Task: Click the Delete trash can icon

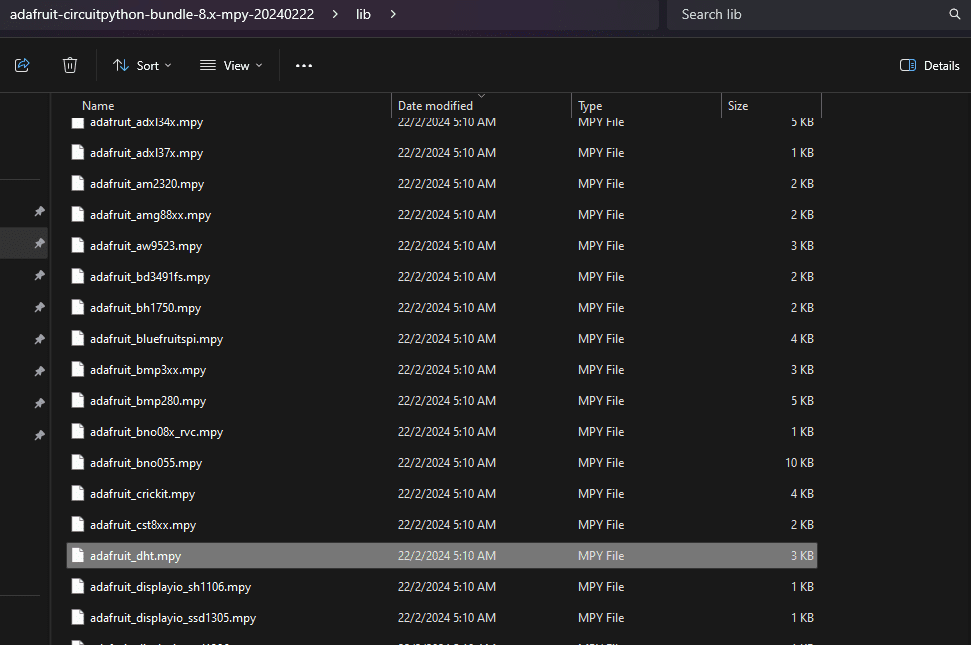Action: (x=70, y=65)
